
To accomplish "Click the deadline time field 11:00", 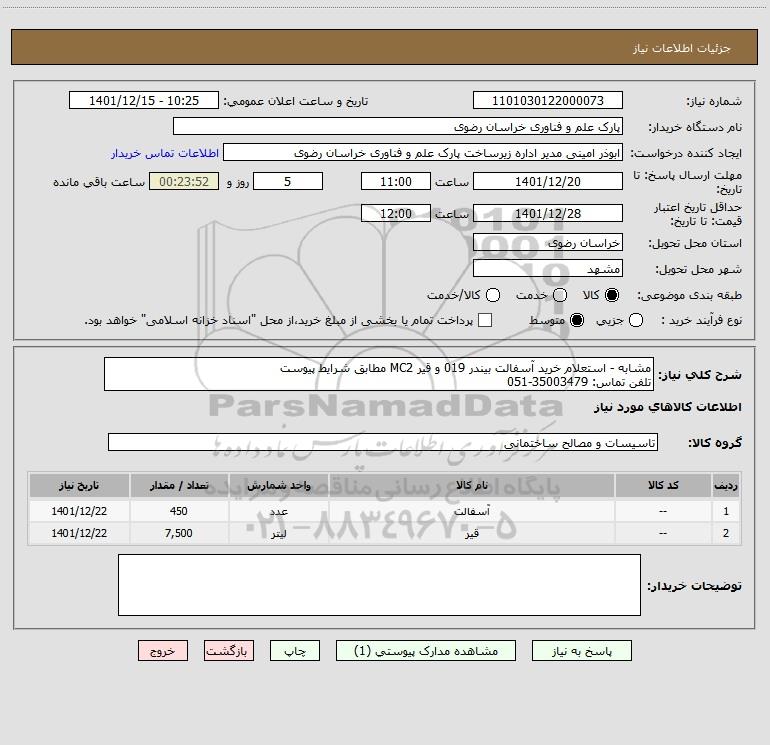I will click(396, 181).
